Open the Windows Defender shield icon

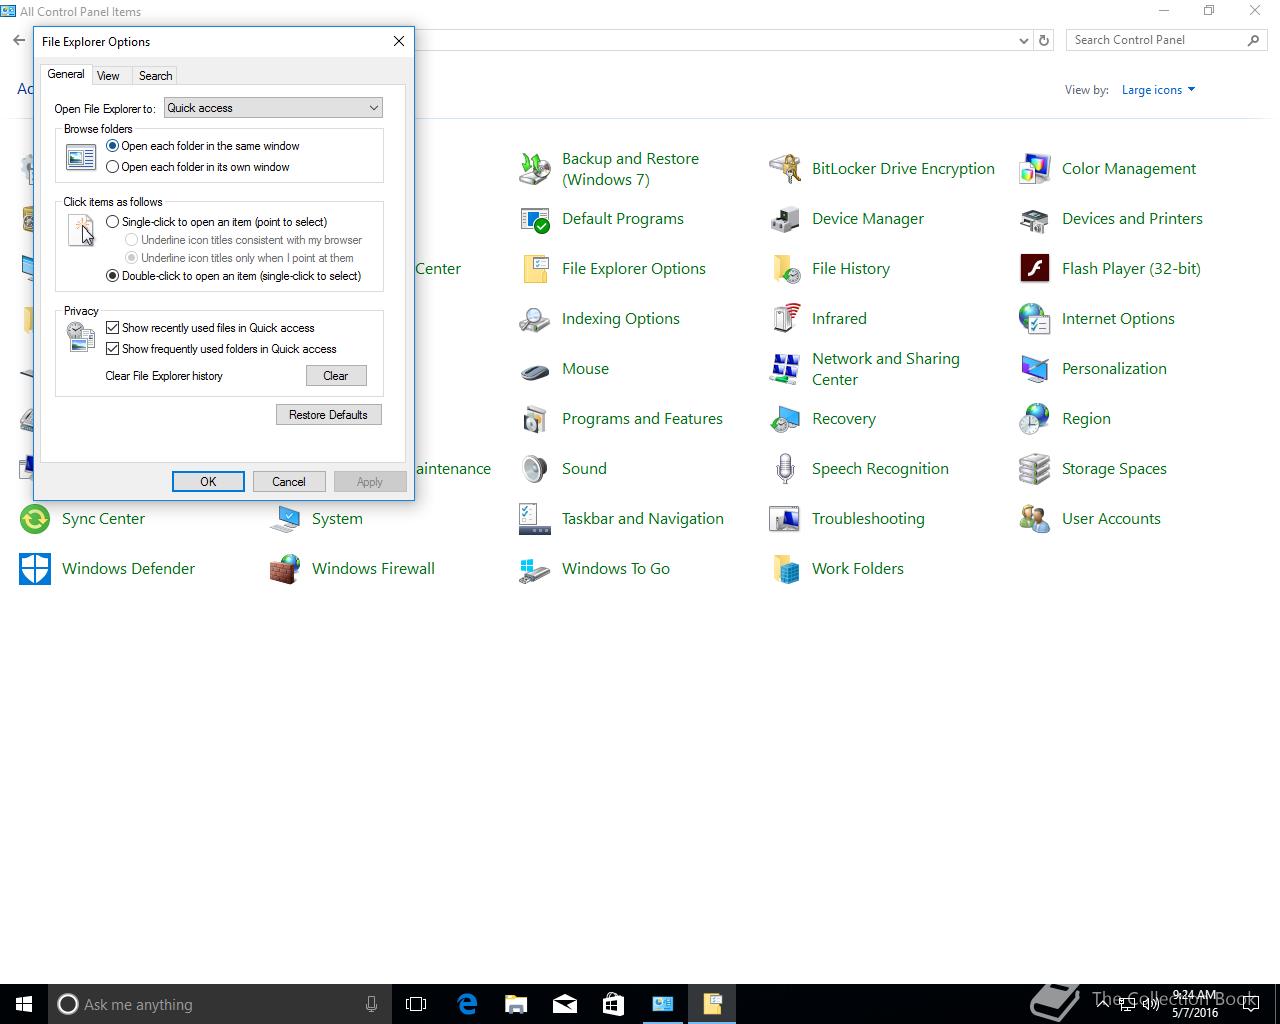click(x=35, y=569)
